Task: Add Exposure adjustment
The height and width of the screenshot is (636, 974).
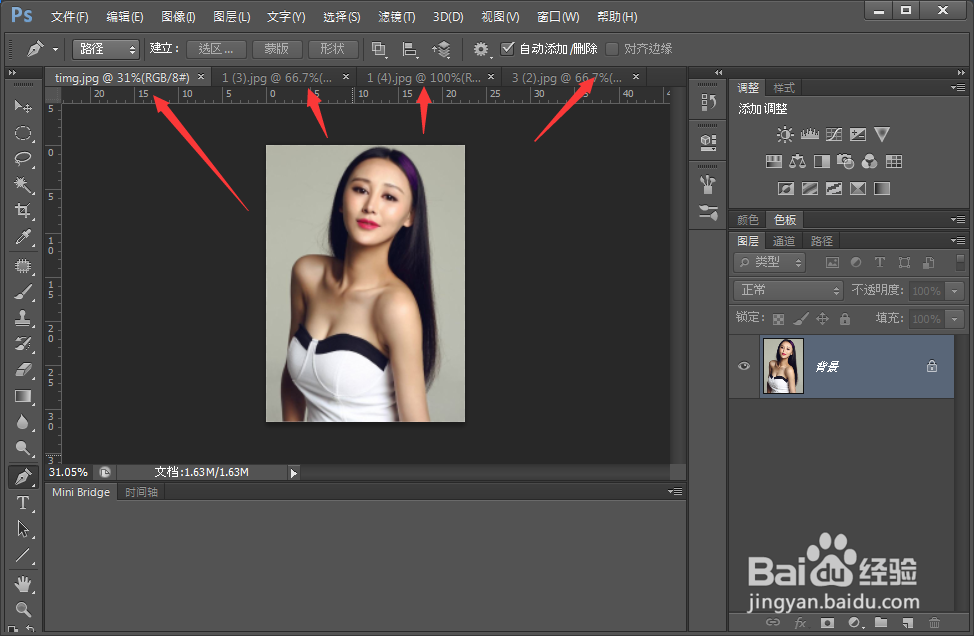Action: (858, 134)
